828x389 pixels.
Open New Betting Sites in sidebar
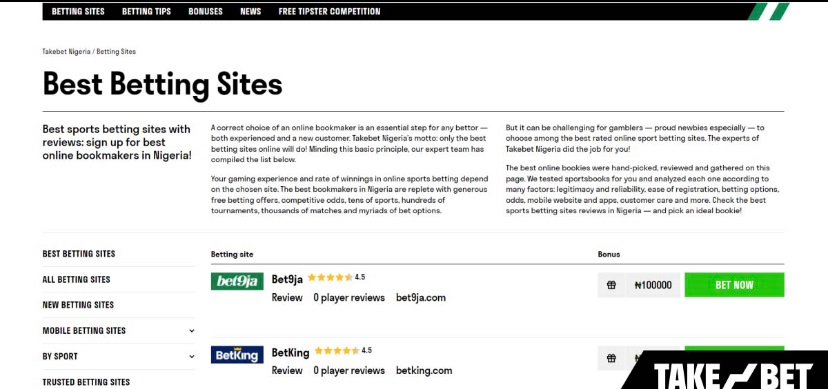pos(78,305)
